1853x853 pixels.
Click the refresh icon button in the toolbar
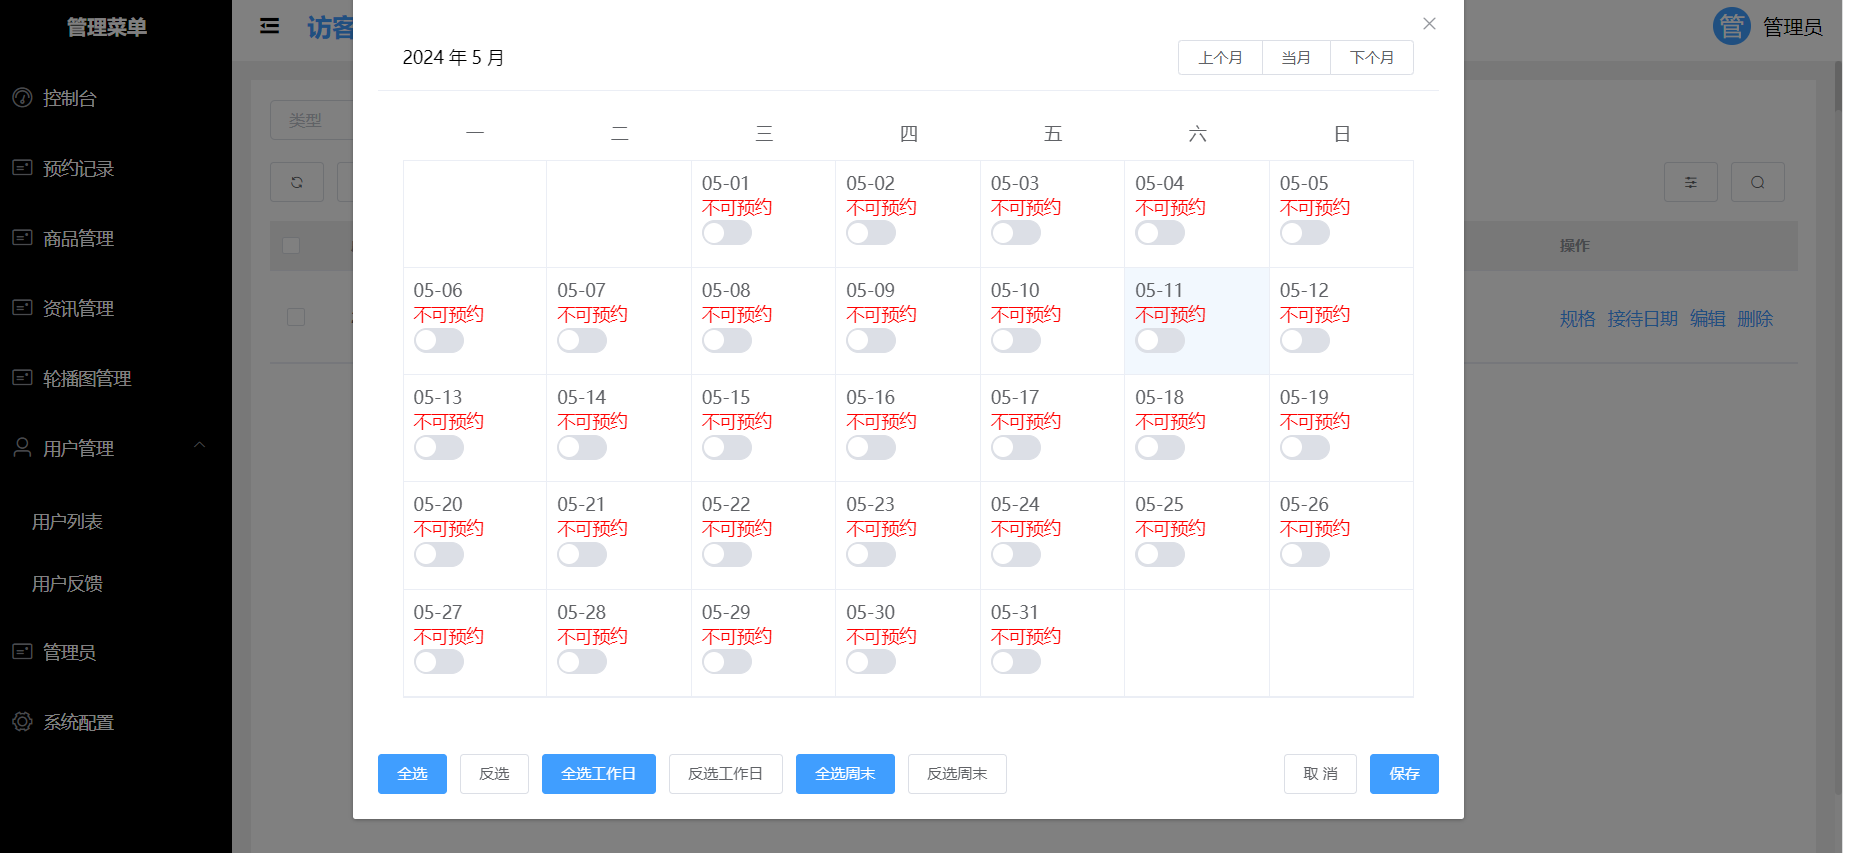(297, 182)
